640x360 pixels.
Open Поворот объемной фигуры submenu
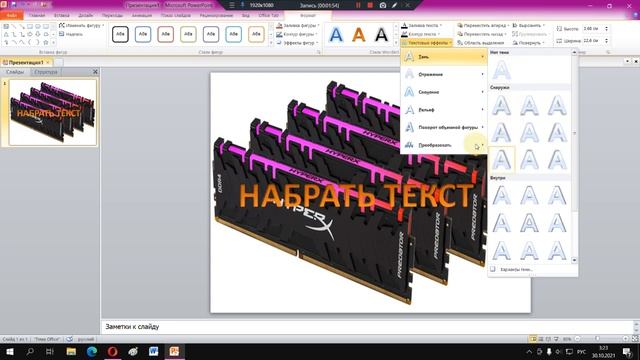click(x=444, y=127)
